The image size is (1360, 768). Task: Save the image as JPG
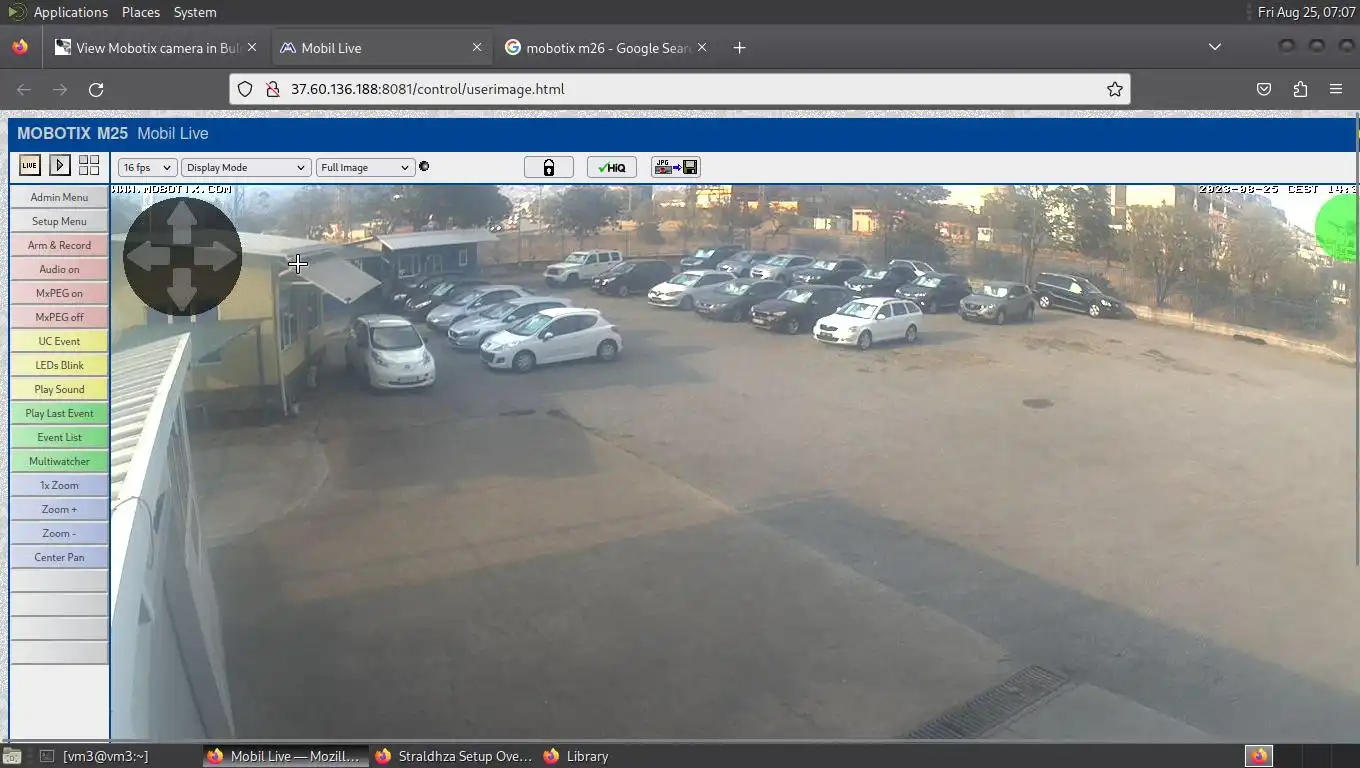[x=676, y=167]
